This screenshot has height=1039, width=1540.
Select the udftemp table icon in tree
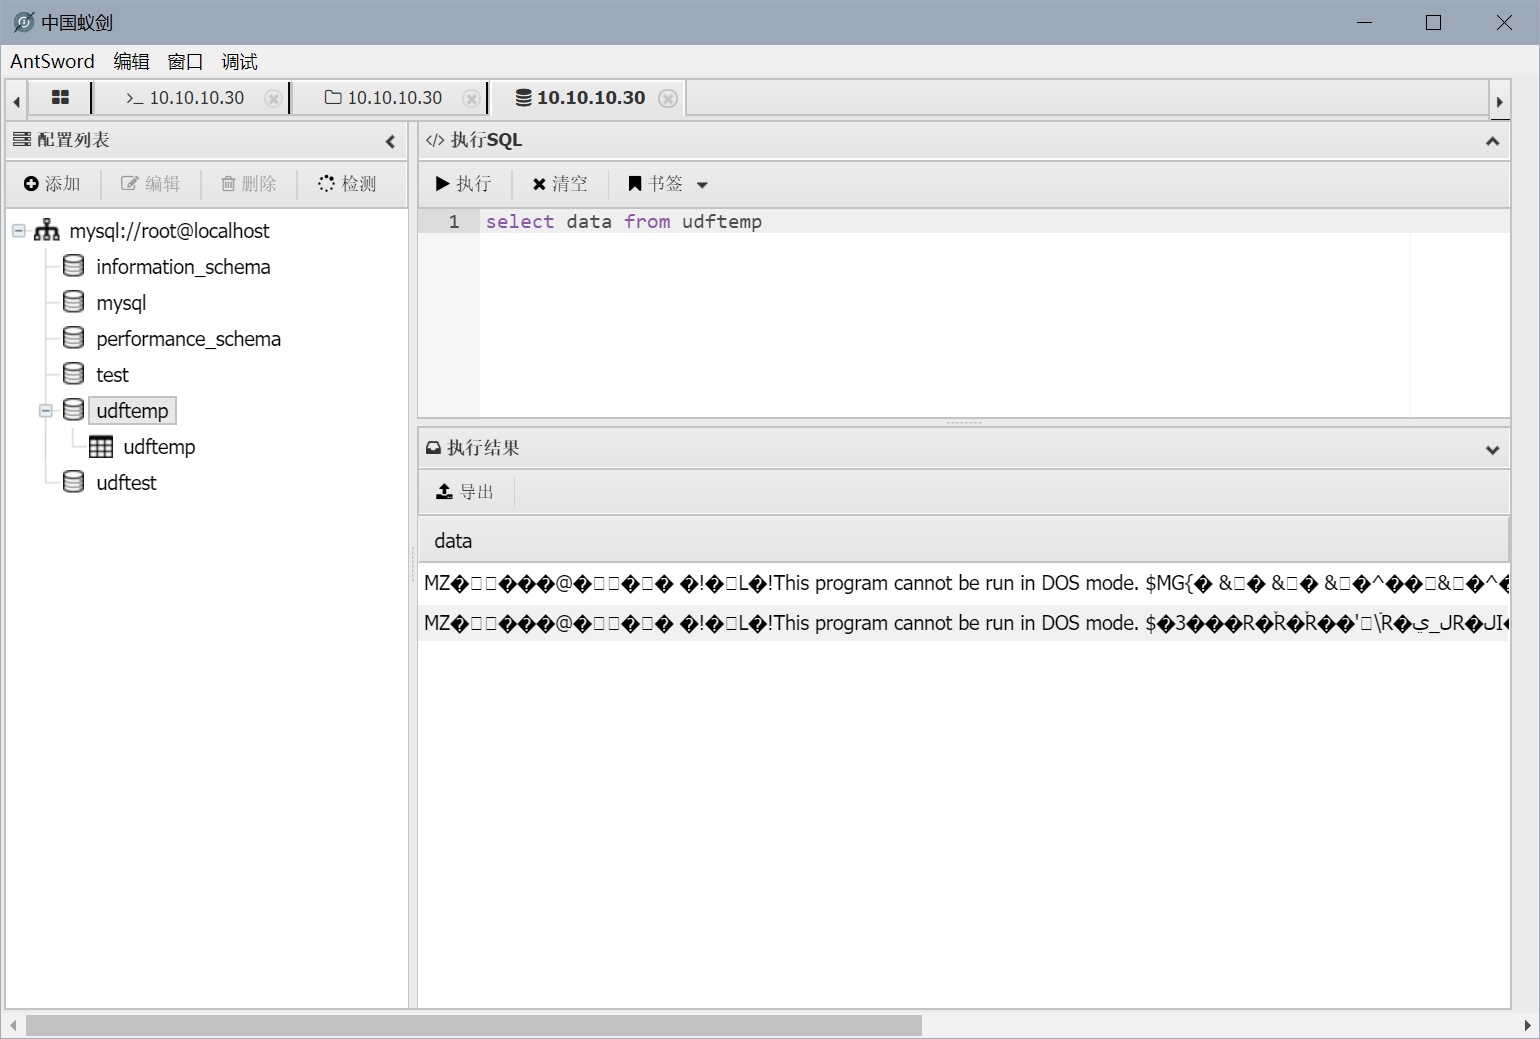(101, 447)
